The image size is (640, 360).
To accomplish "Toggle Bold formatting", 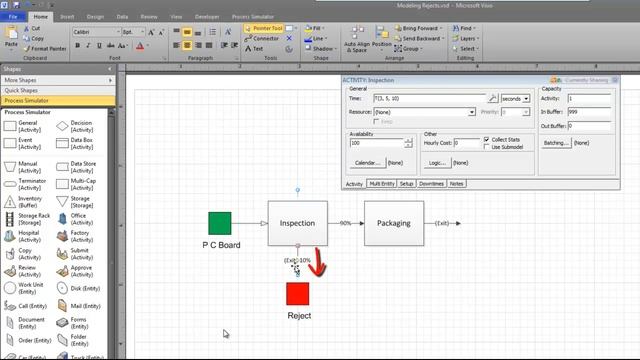I will tap(78, 46).
